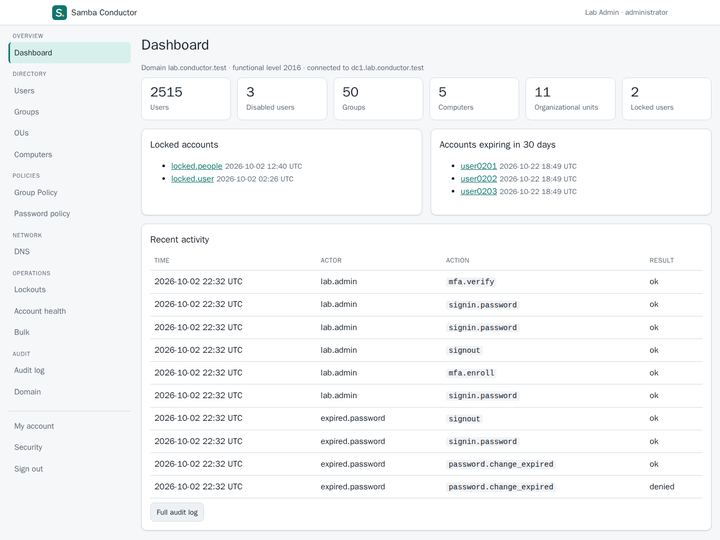Click the Accounts expiring in 30 days heading
720x540 pixels.
[497, 145]
